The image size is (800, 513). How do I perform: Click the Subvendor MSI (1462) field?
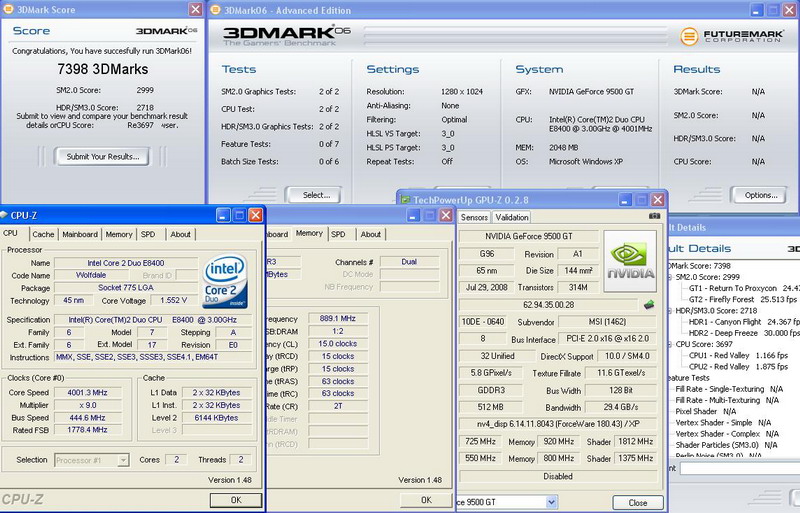607,322
